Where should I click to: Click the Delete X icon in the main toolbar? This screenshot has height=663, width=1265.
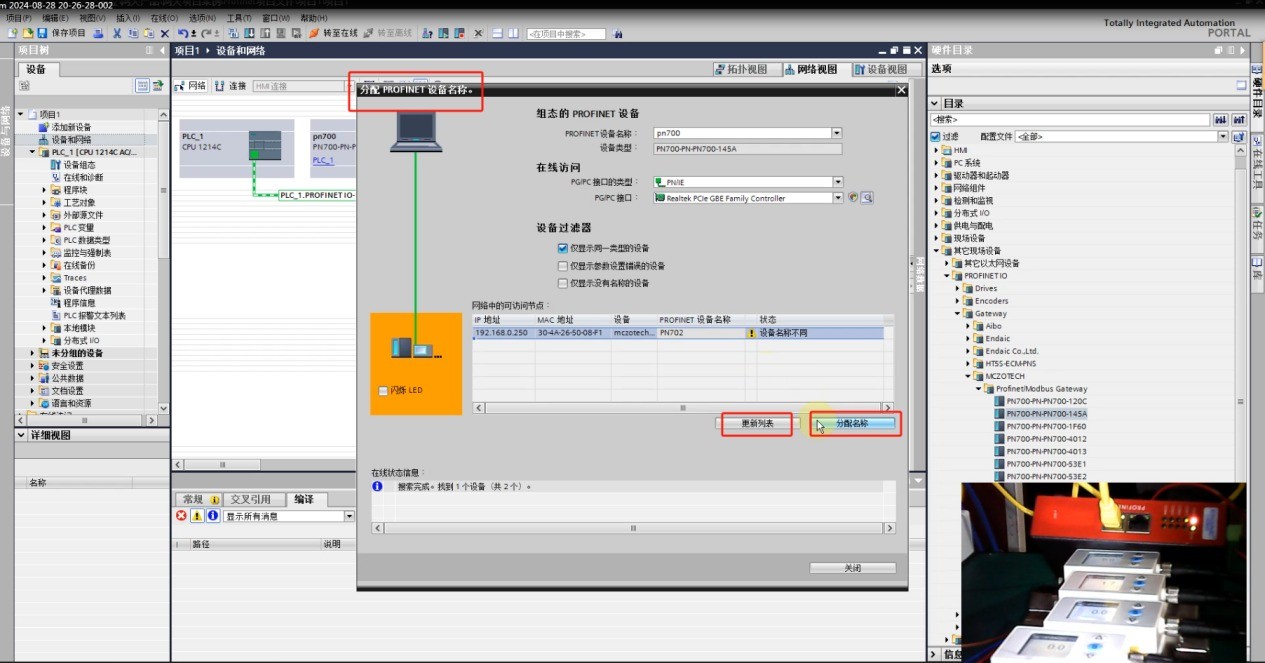[x=165, y=33]
